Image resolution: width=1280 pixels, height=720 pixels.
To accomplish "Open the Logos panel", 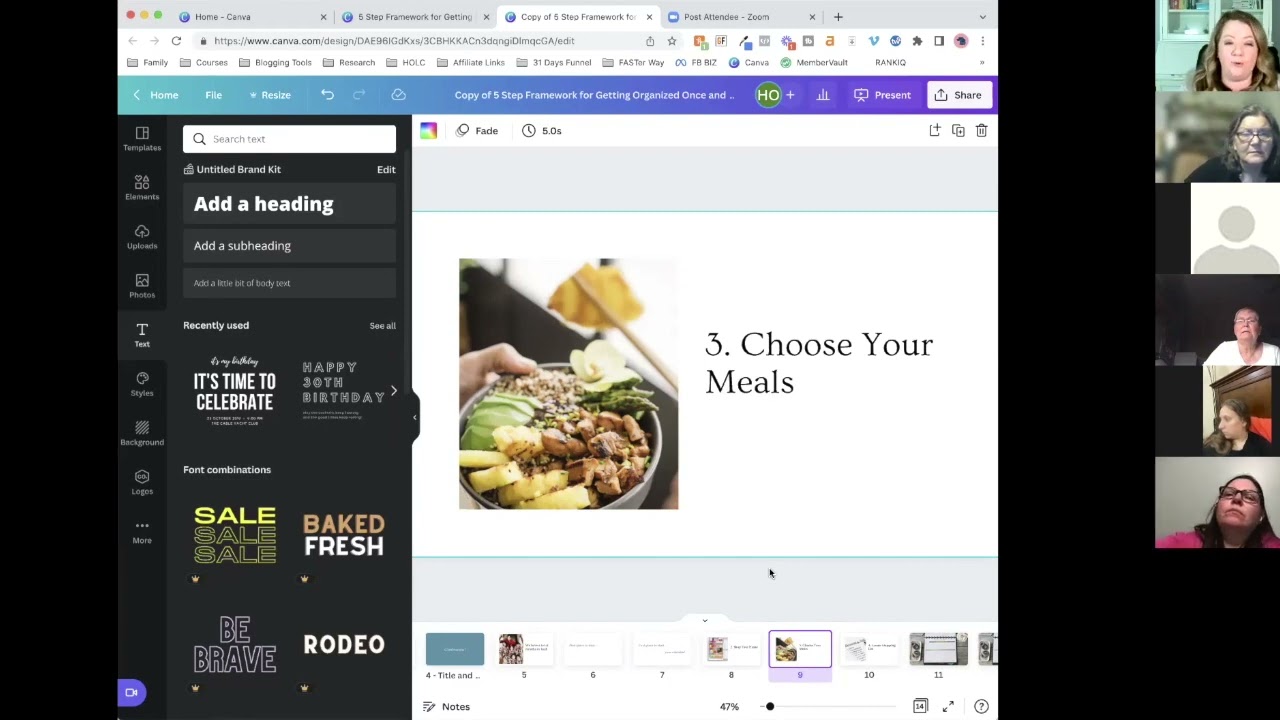I will click(x=142, y=482).
